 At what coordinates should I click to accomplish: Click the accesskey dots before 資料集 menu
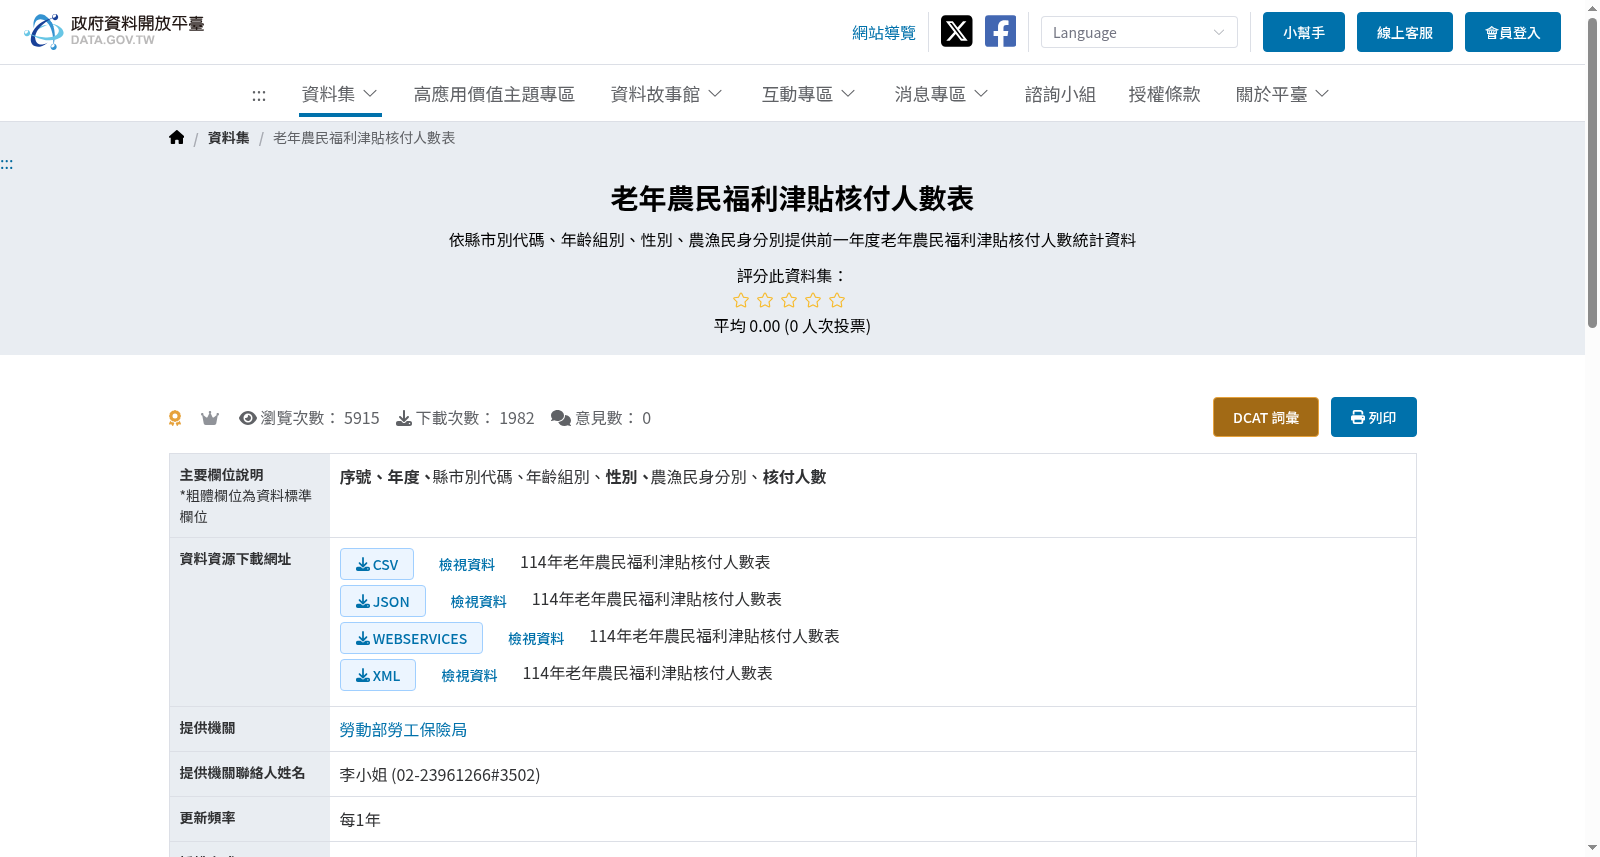tap(259, 95)
